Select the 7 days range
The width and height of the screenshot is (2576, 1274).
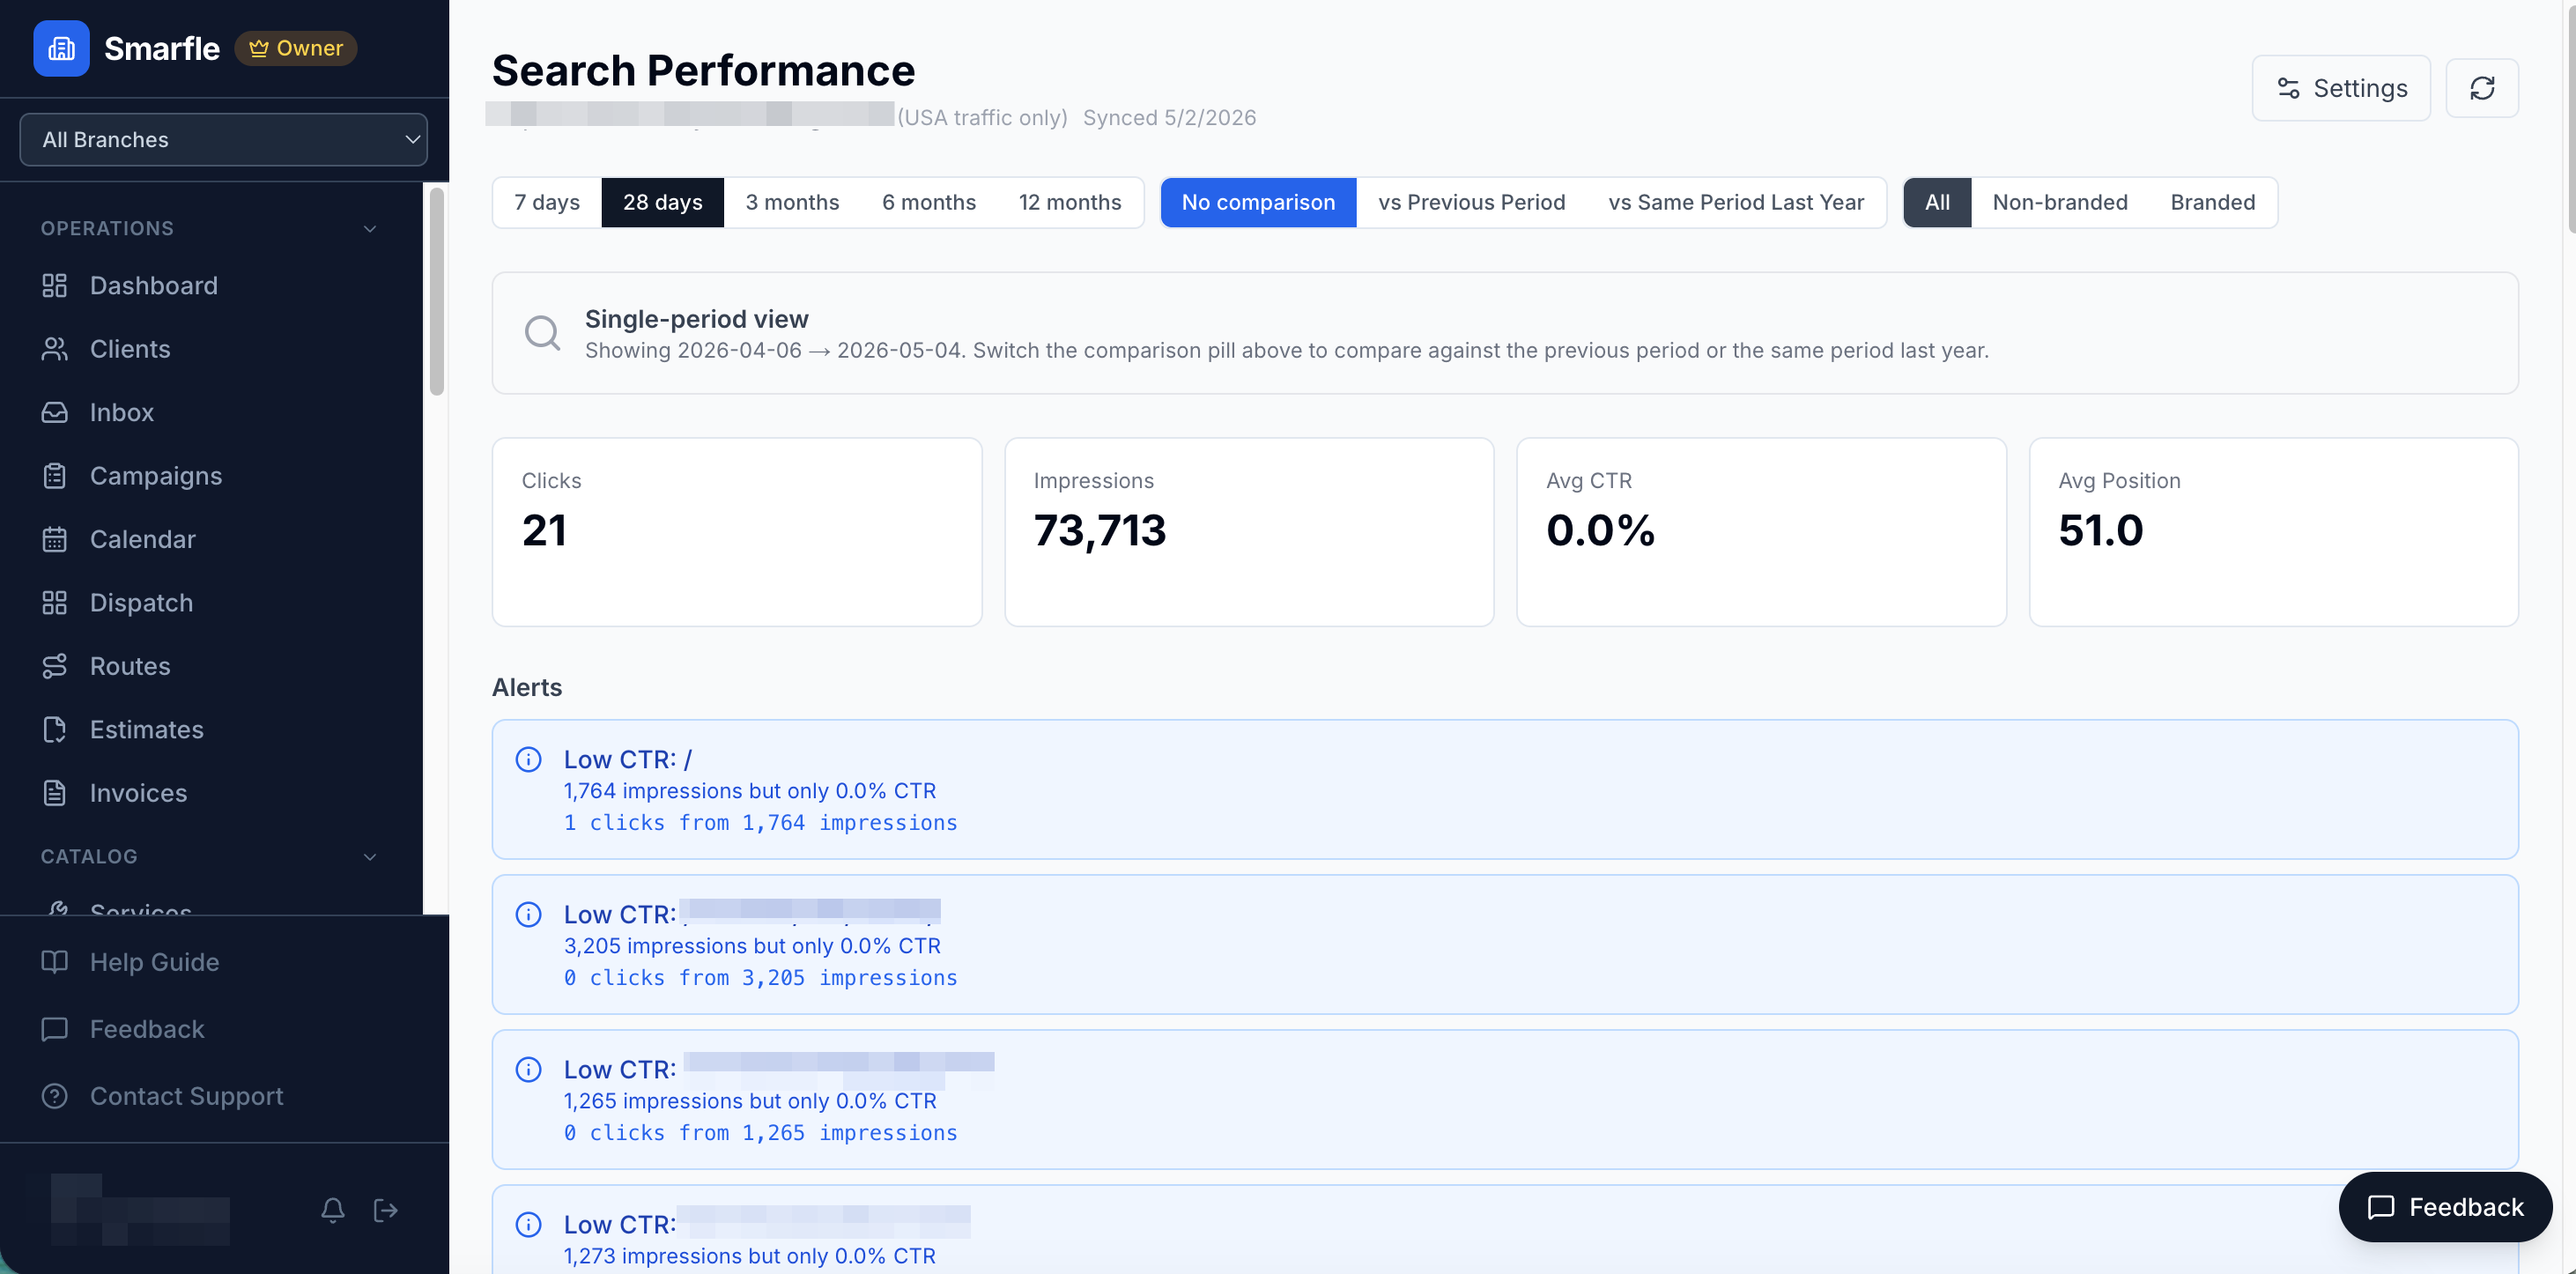coord(547,202)
